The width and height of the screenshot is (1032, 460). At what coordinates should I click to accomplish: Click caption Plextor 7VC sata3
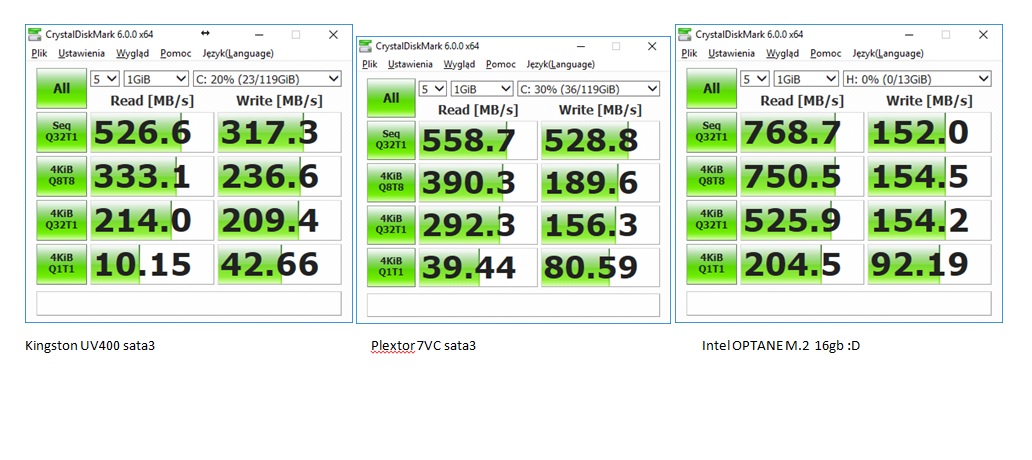click(423, 345)
